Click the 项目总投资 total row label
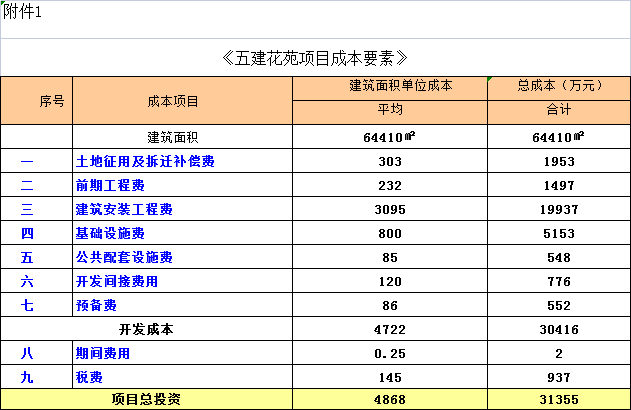 tap(146, 399)
